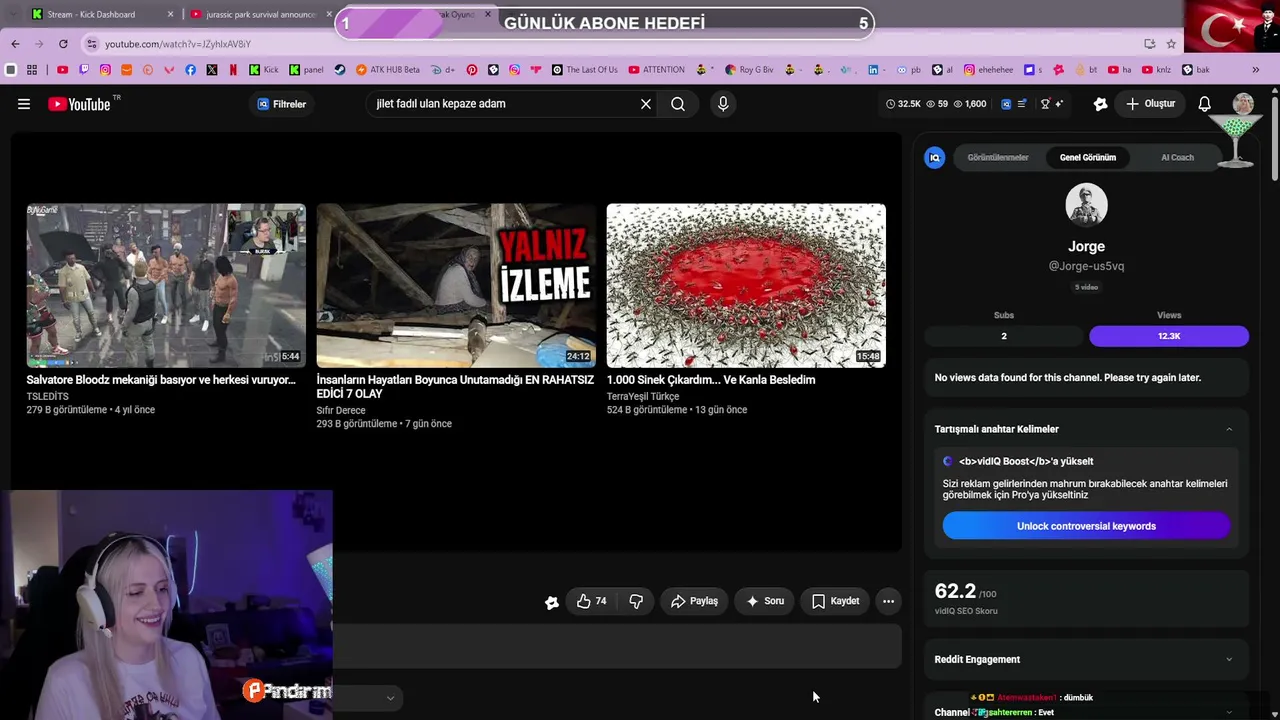Open the Salvatore Bloodz video thumbnail
This screenshot has width=1280, height=720.
[166, 286]
